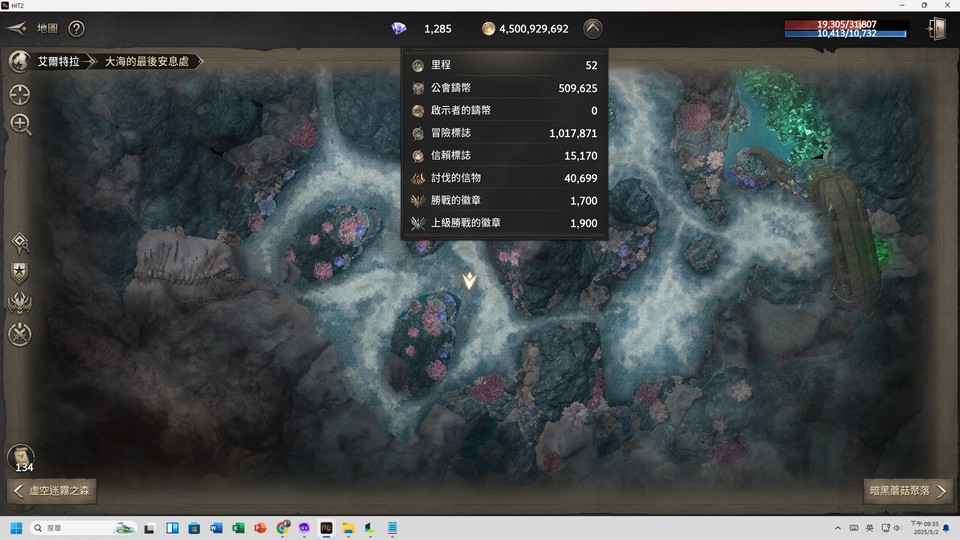Viewport: 960px width, 540px height.
Task: Click the HP and MP status bar
Action: 846,29
